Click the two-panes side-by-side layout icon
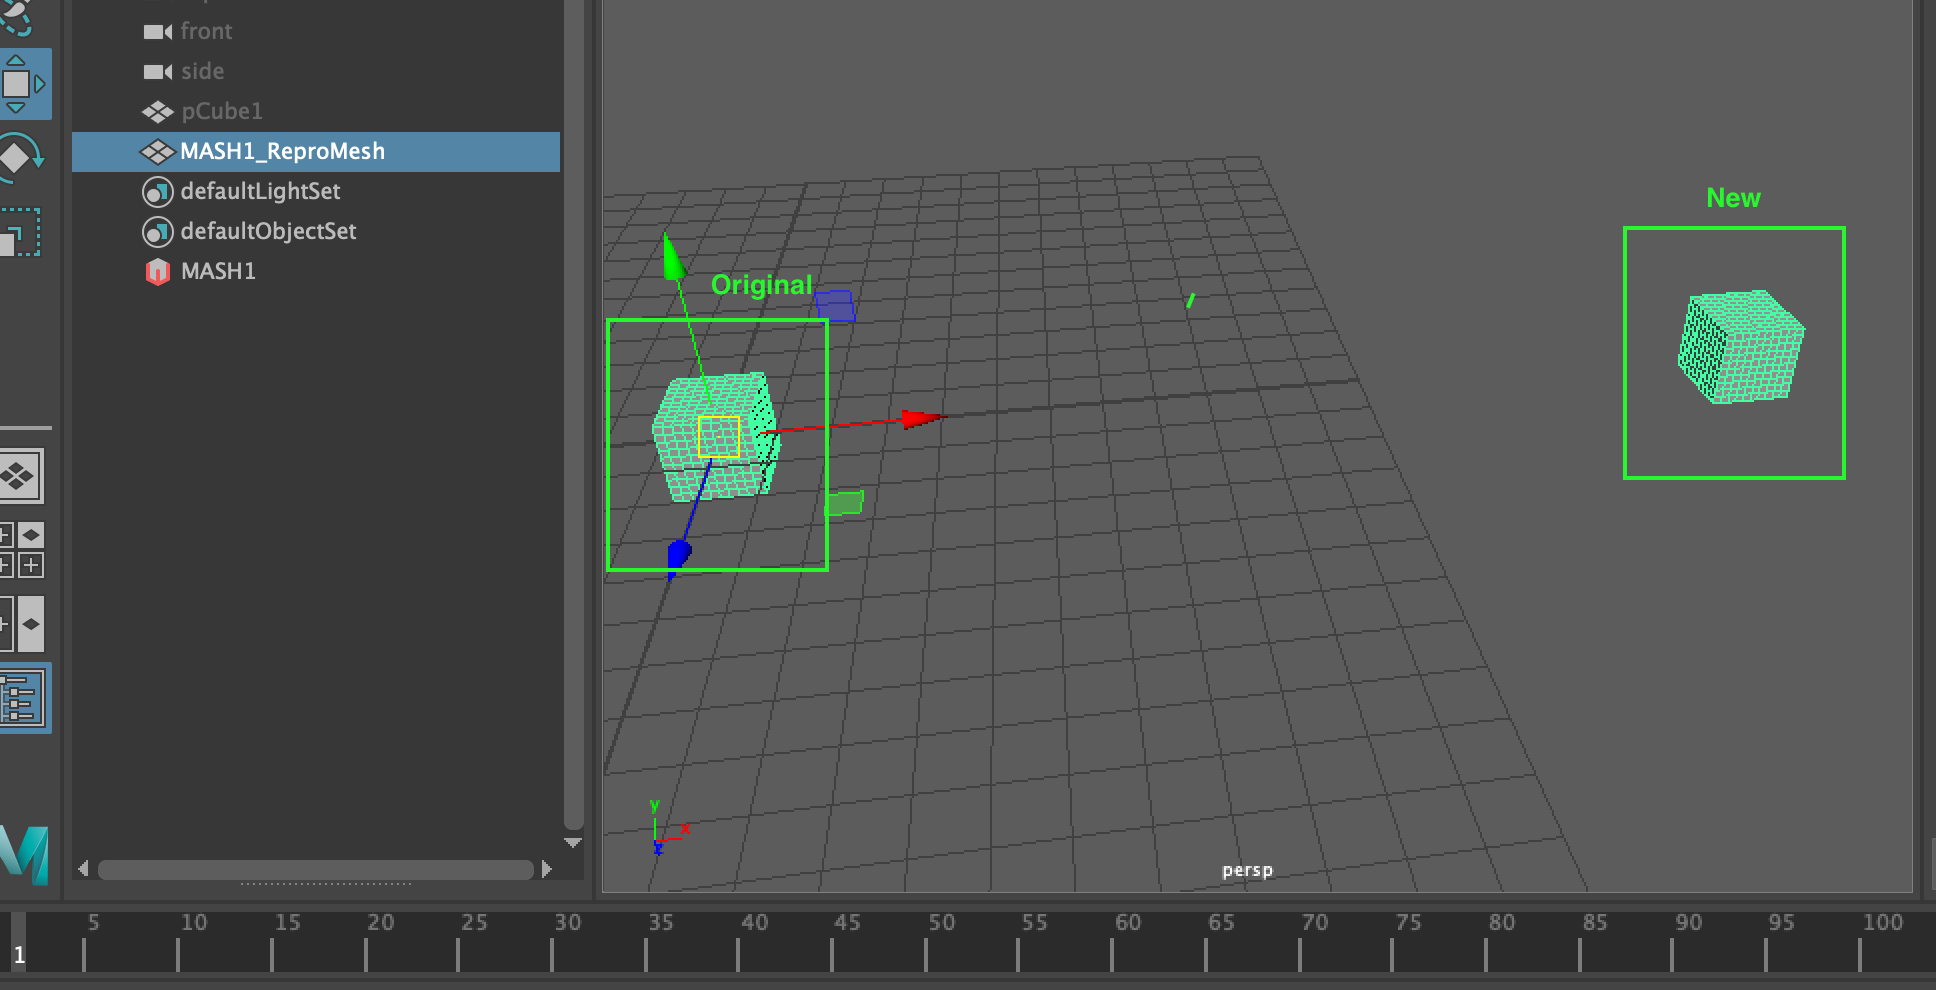Image resolution: width=1936 pixels, height=990 pixels. pos(22,623)
